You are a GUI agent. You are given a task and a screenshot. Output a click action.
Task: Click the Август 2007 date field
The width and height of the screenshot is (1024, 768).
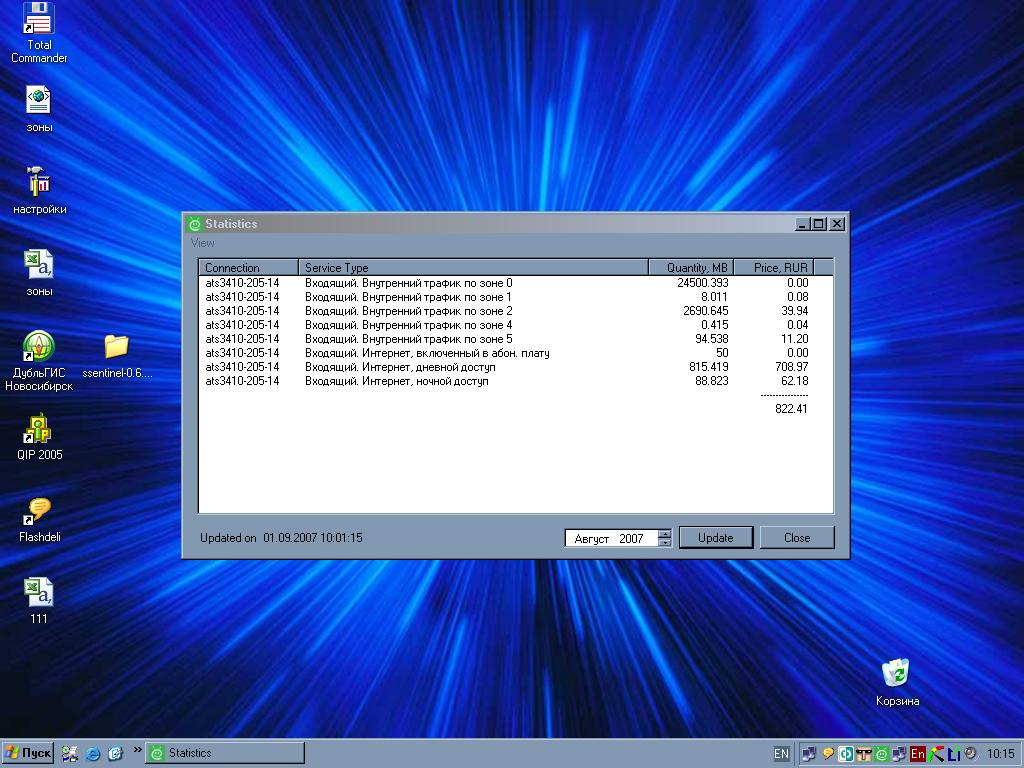(610, 538)
